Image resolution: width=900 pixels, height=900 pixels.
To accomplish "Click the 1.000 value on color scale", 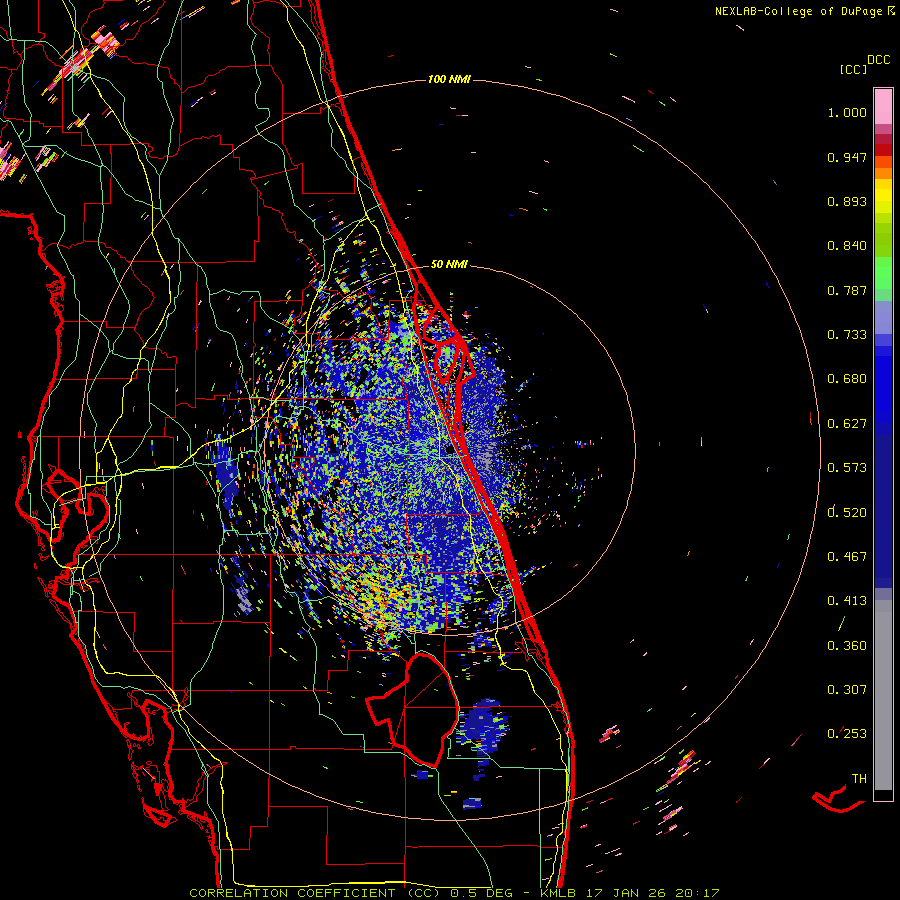I will 847,112.
